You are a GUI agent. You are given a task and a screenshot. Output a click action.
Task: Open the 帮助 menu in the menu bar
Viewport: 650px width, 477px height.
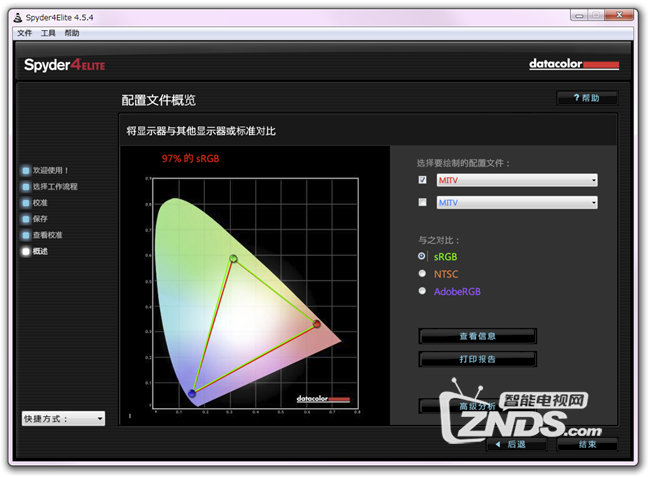[x=72, y=33]
